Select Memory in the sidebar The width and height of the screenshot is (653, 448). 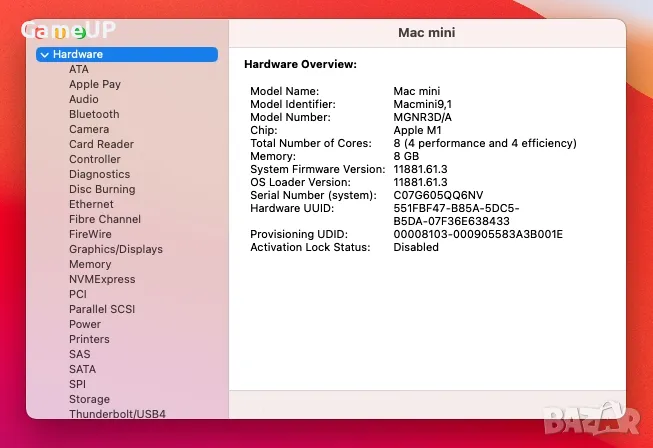coord(90,264)
